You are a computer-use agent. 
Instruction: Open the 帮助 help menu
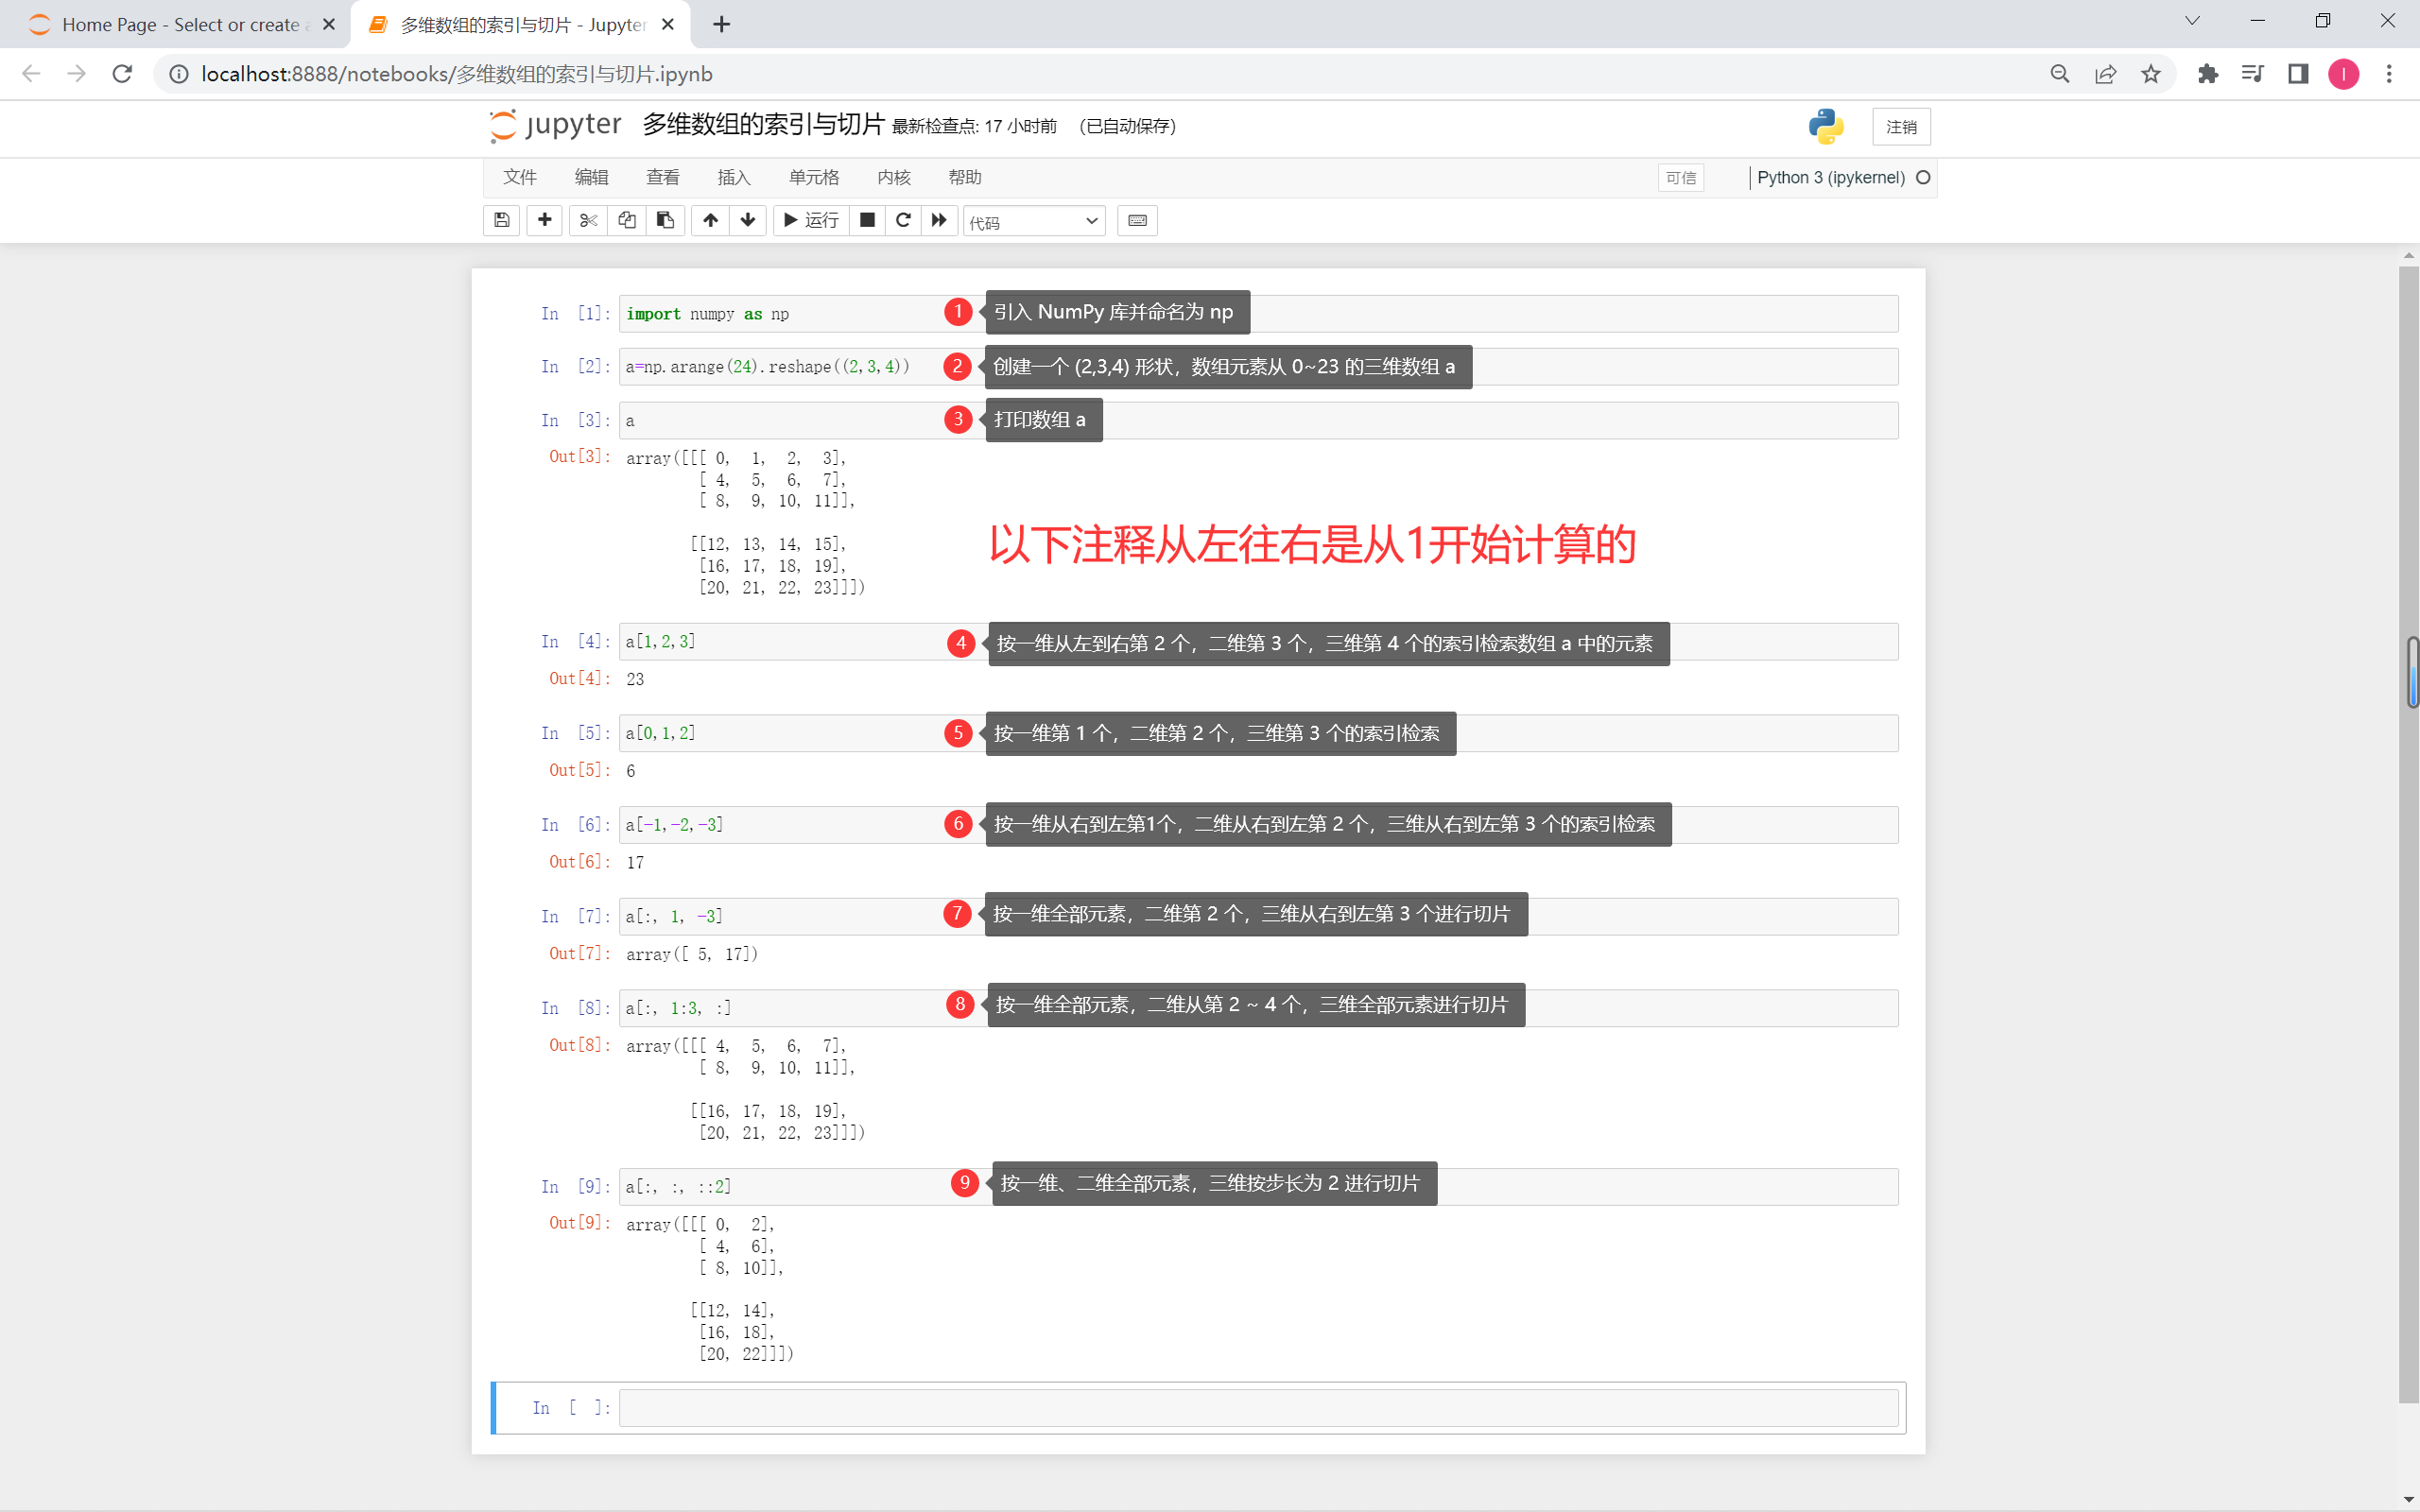tap(963, 174)
